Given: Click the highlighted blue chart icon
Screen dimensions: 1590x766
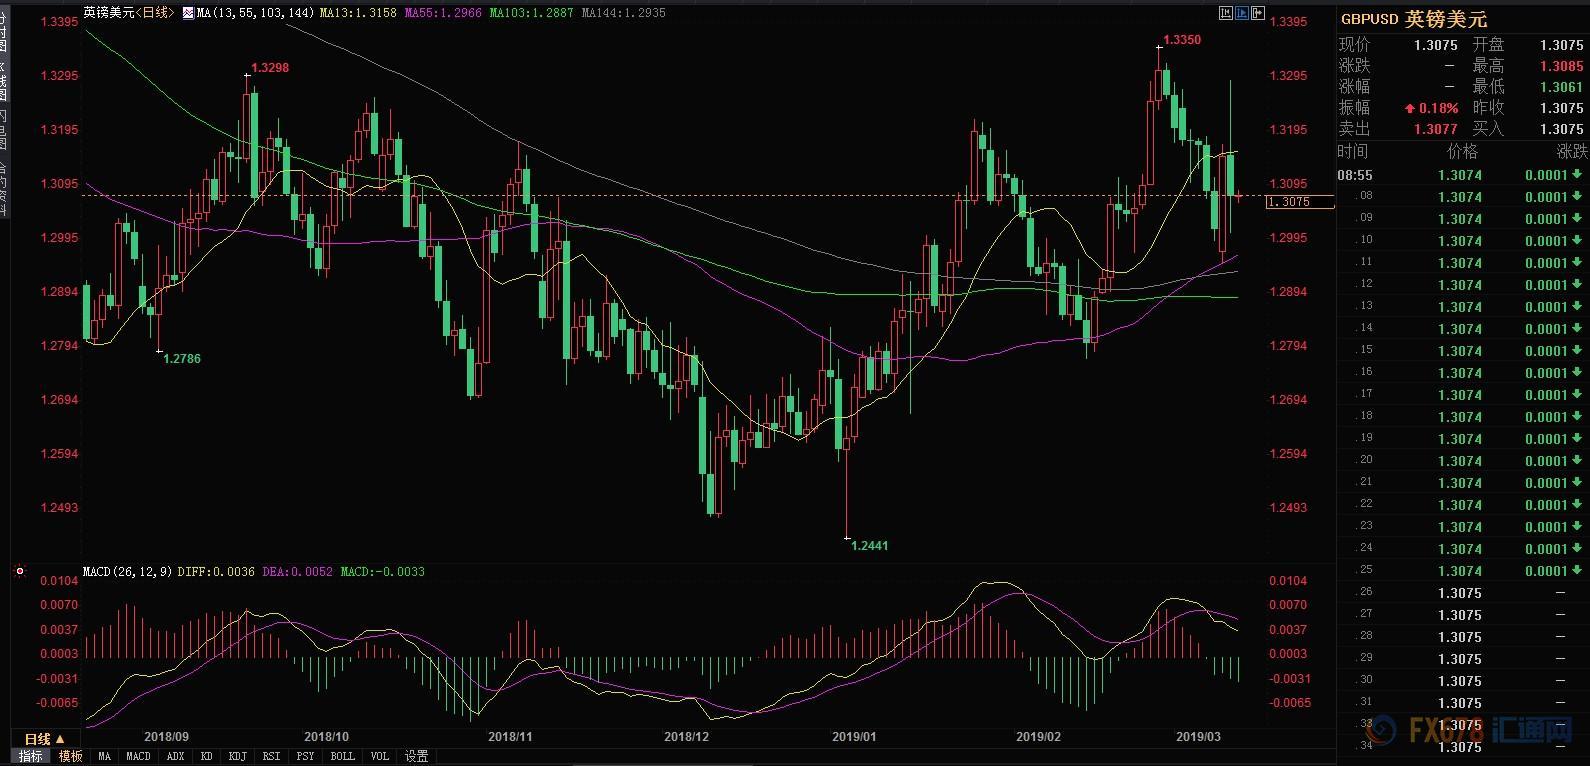Looking at the screenshot, I should (1242, 13).
